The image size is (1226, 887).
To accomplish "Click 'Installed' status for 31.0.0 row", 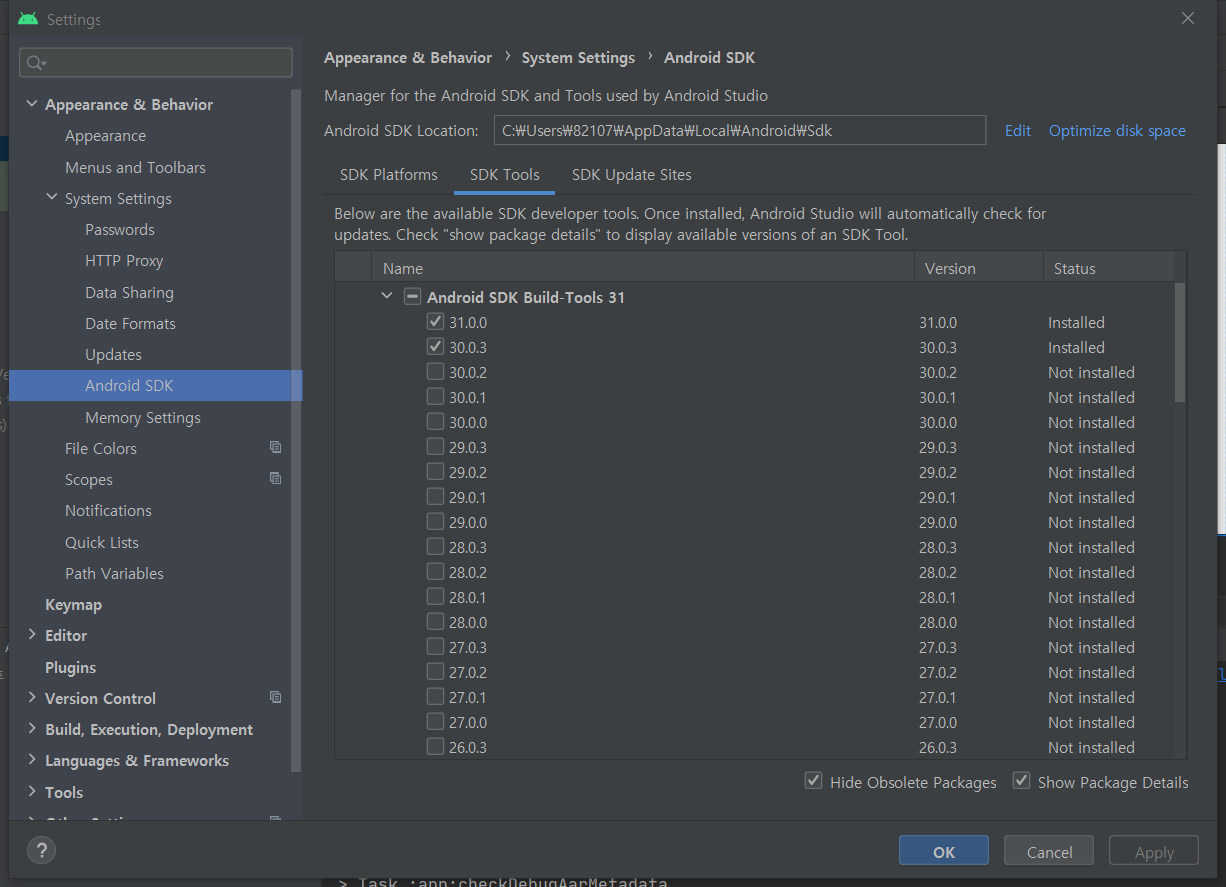I will tap(1076, 322).
